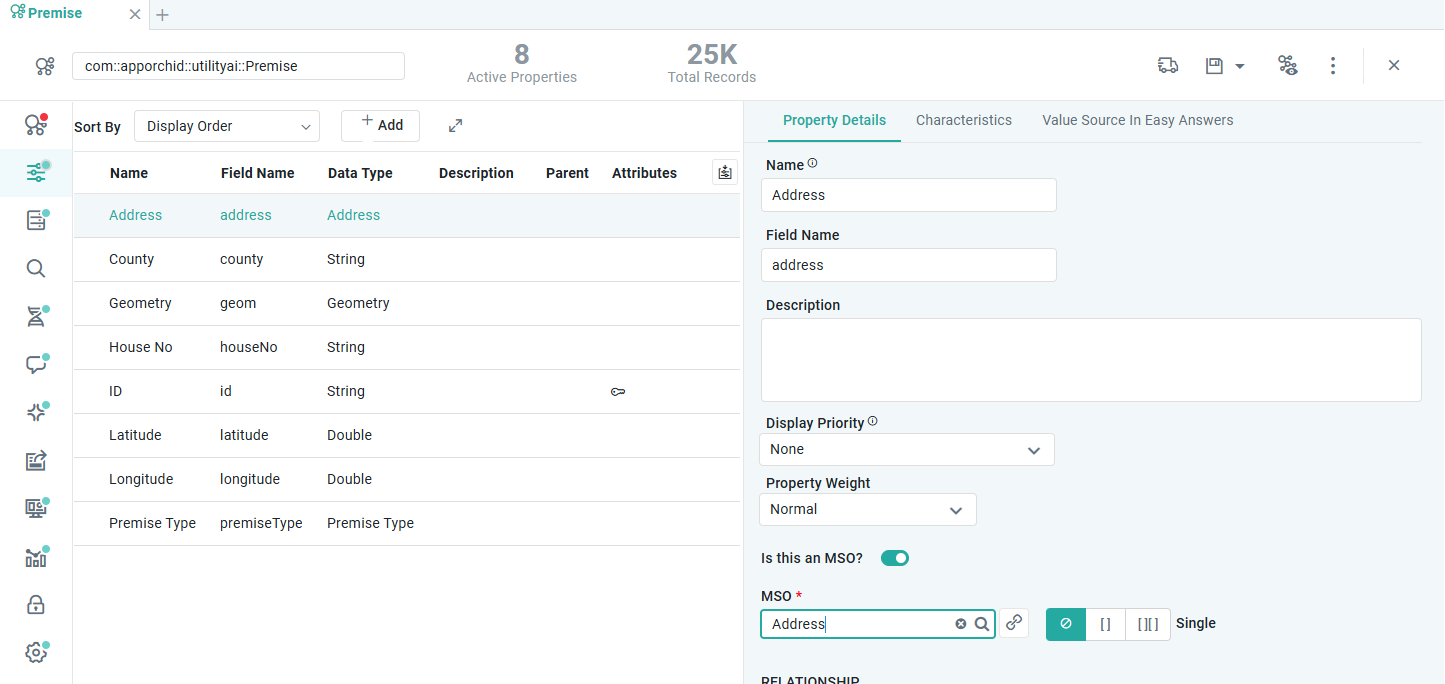Expand the Property Weight dropdown

[868, 510]
